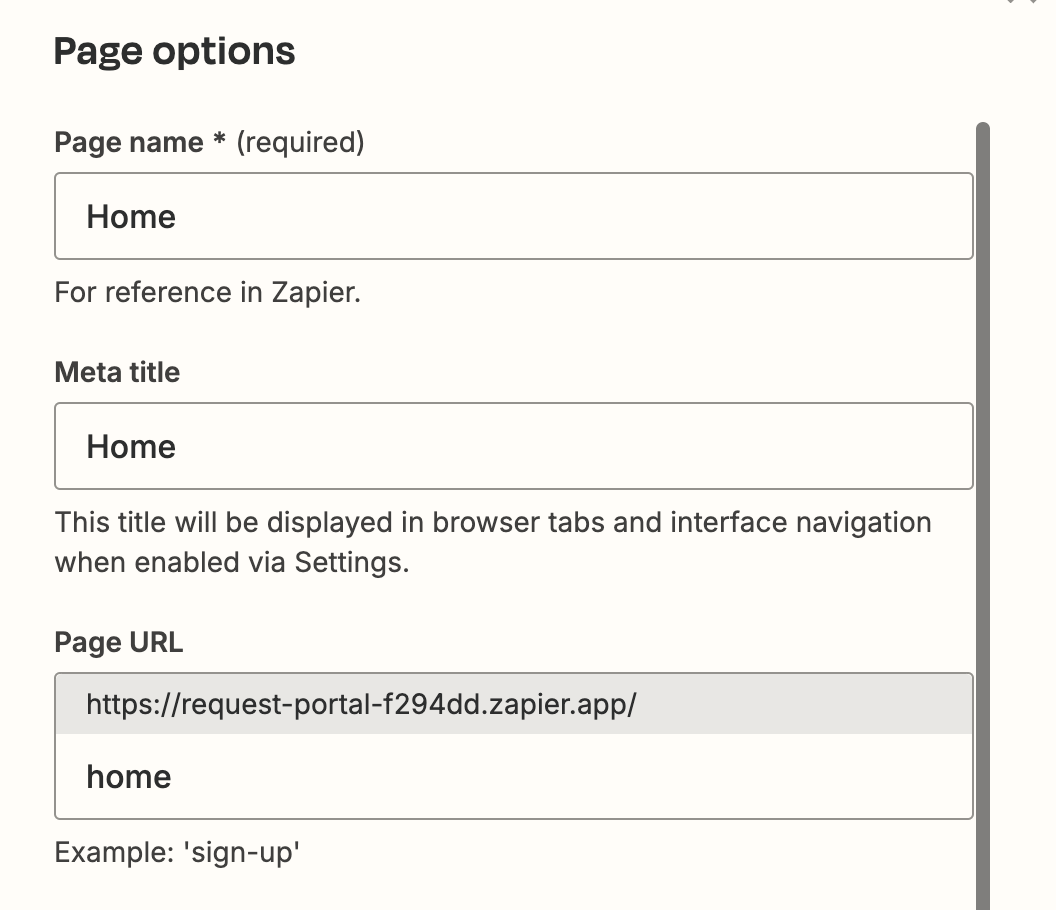Click the 'Page options' heading
Image resolution: width=1056 pixels, height=910 pixels.
tap(174, 50)
